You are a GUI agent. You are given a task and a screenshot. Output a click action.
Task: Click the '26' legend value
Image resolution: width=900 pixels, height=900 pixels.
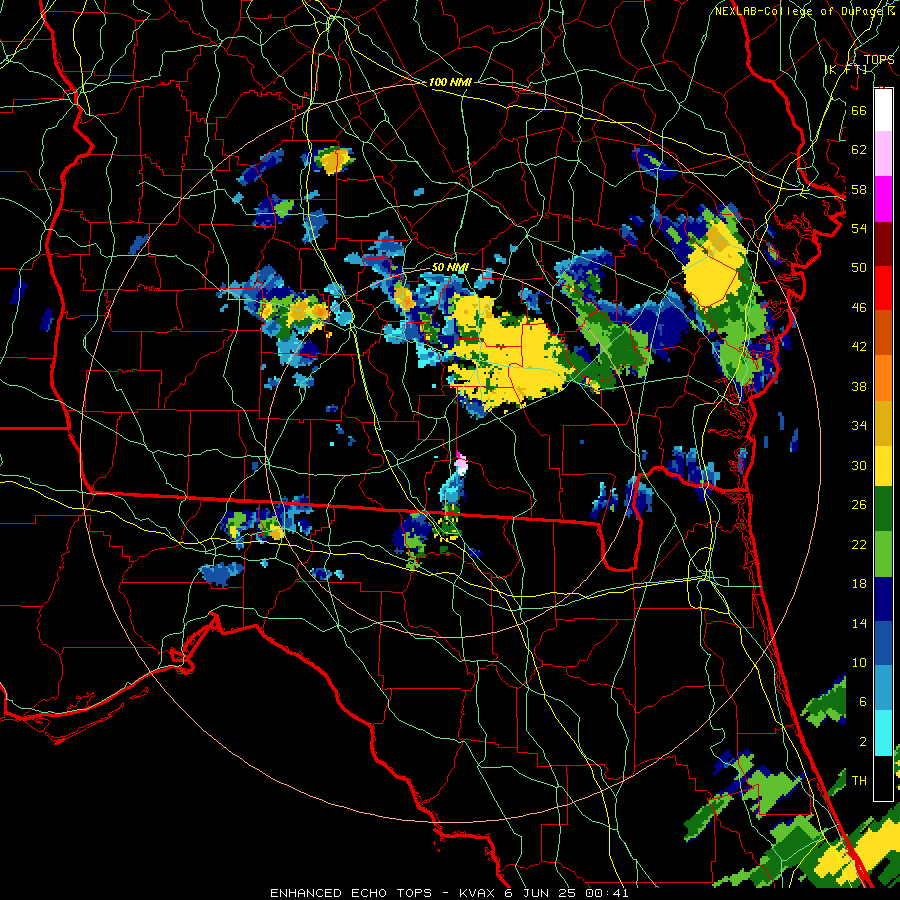(859, 505)
